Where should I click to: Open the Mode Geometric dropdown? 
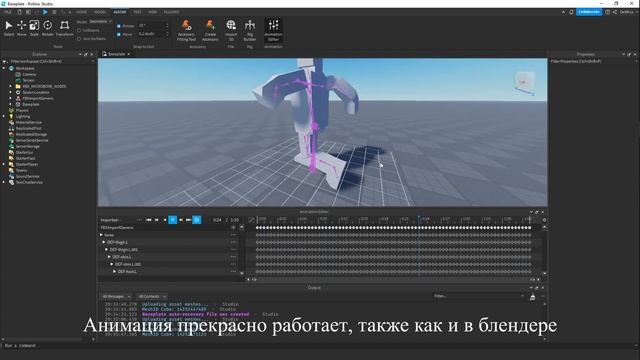point(100,22)
